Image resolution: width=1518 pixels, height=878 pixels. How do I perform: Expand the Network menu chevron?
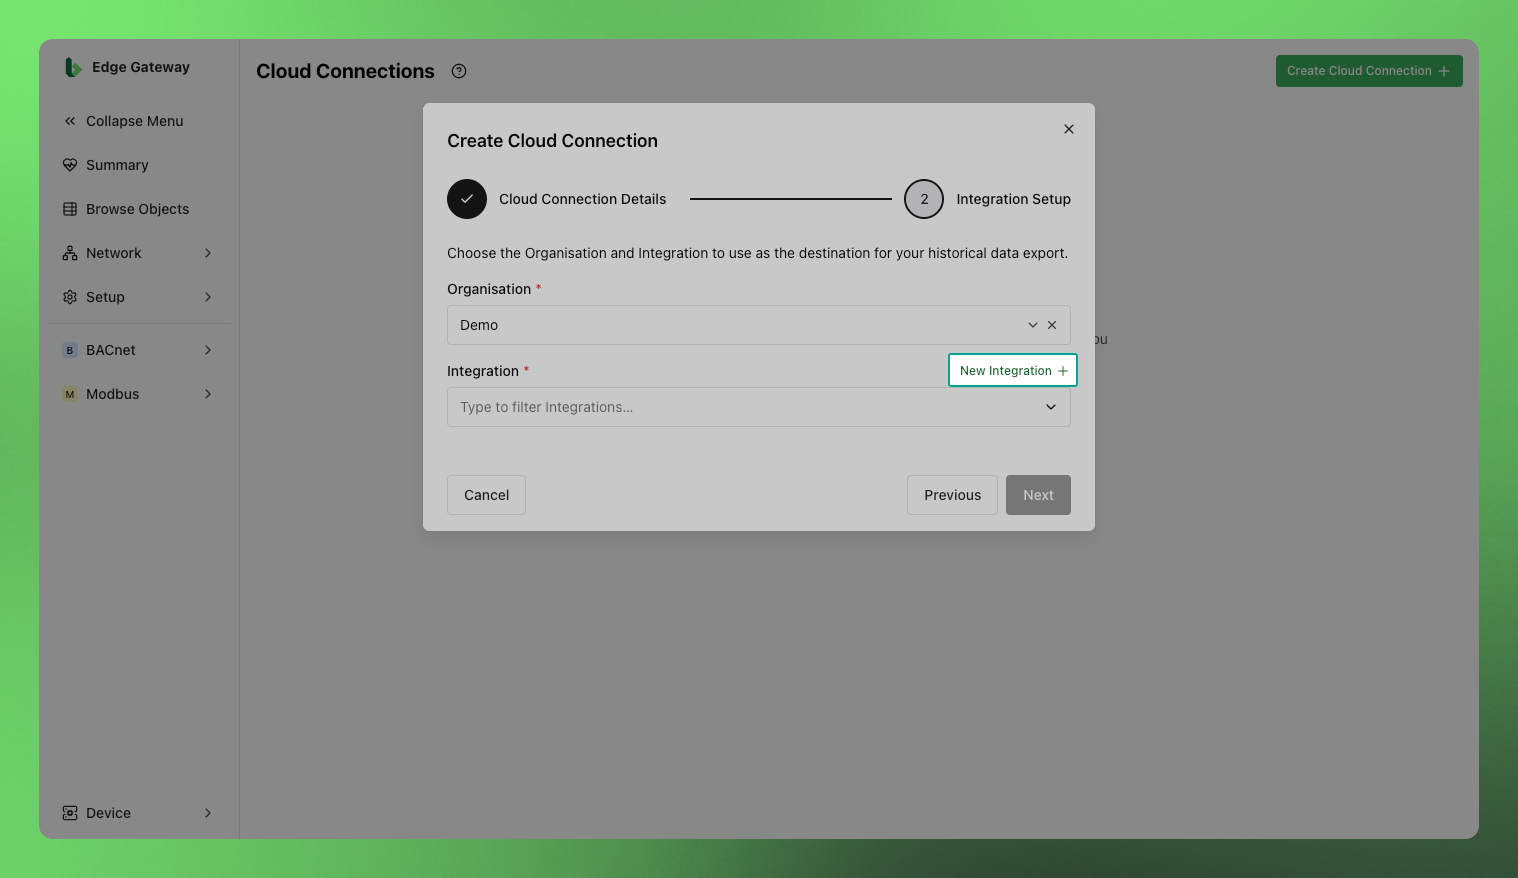click(208, 253)
